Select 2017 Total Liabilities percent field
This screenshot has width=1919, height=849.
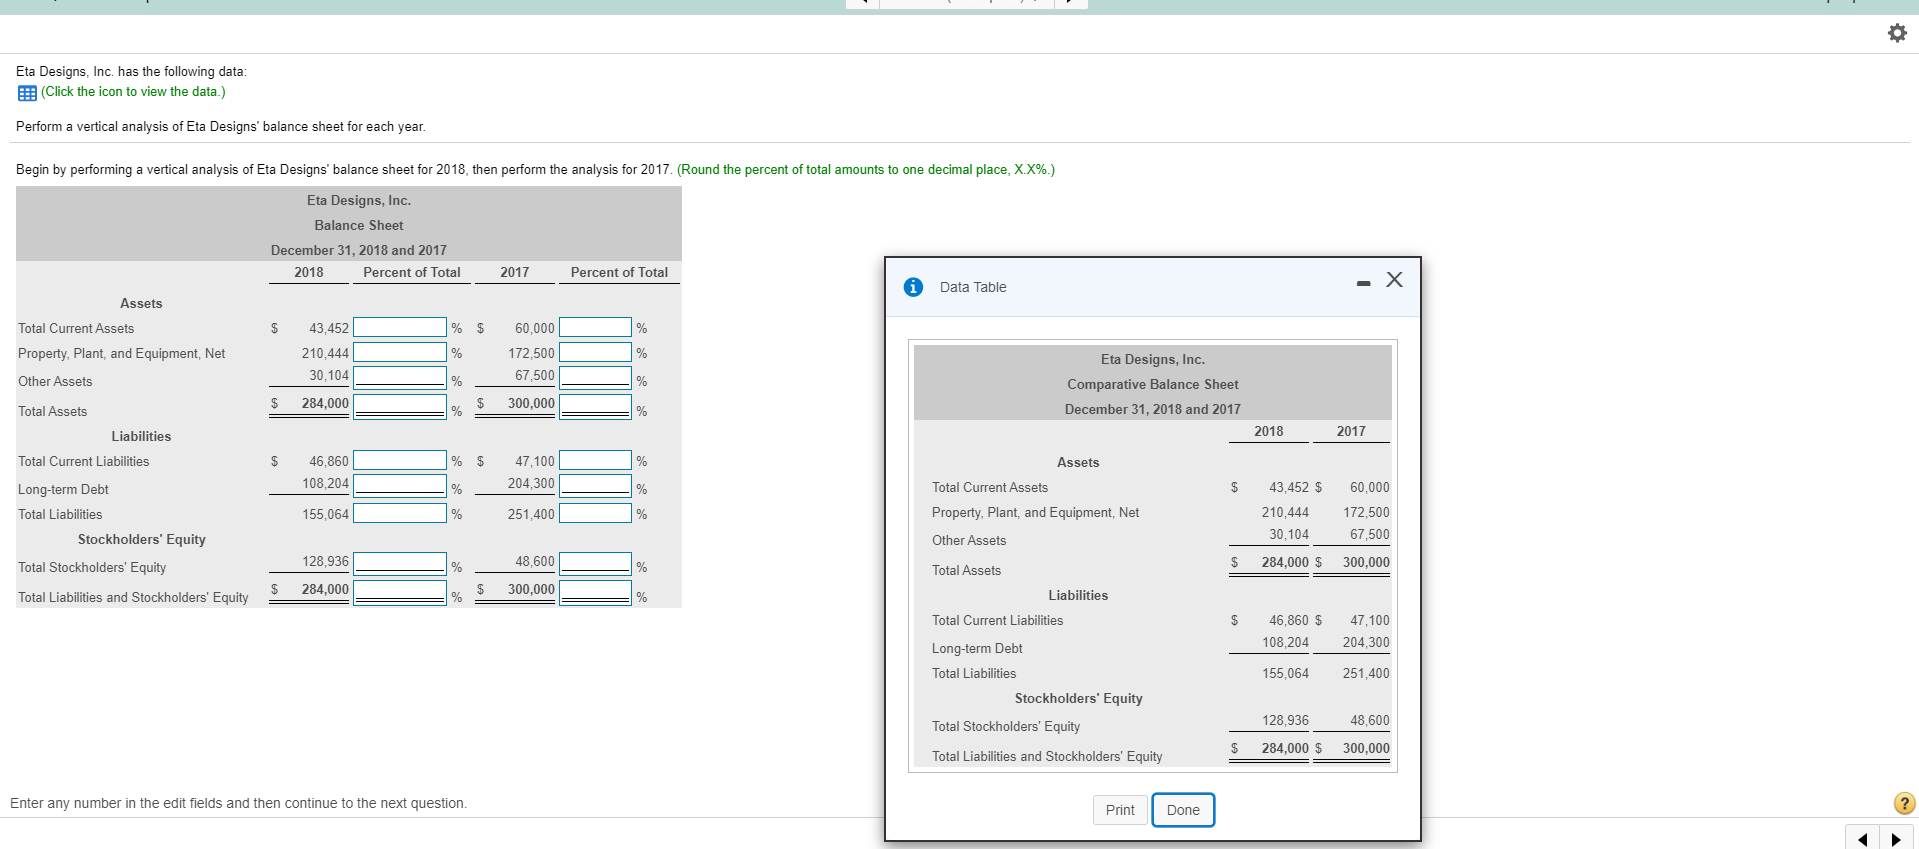click(x=595, y=513)
